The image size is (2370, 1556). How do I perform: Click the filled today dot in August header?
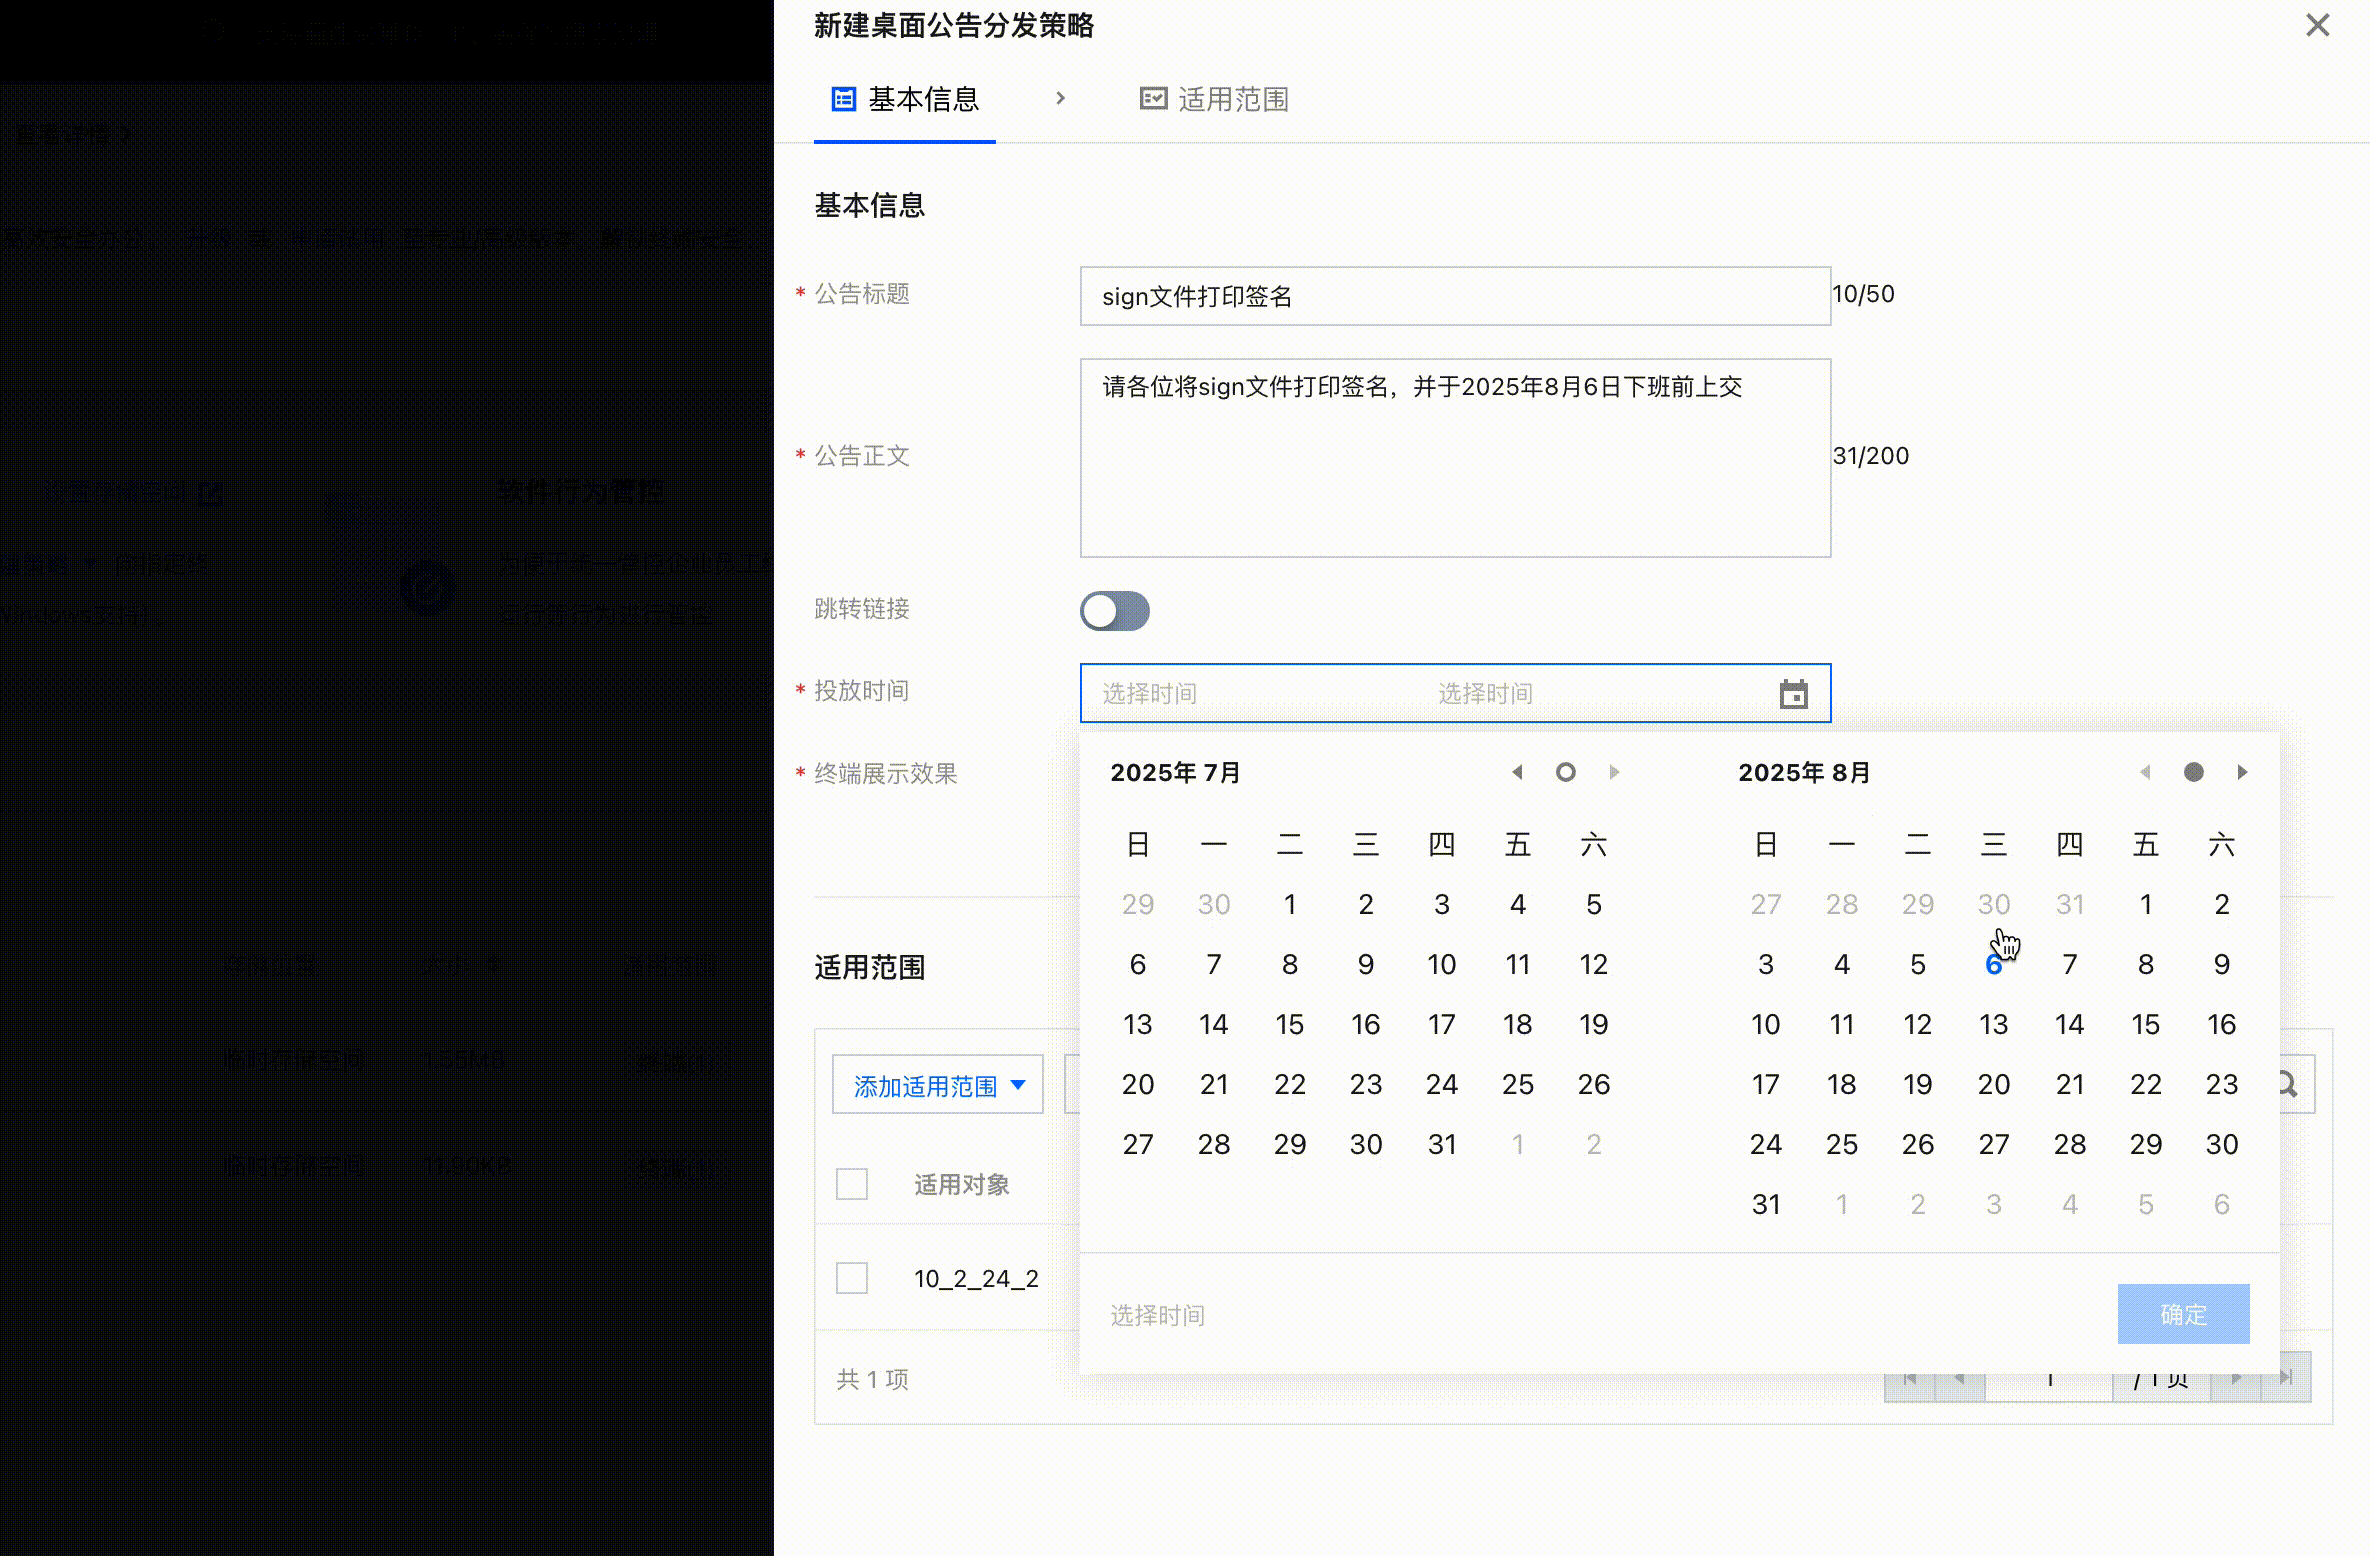pyautogui.click(x=2194, y=772)
